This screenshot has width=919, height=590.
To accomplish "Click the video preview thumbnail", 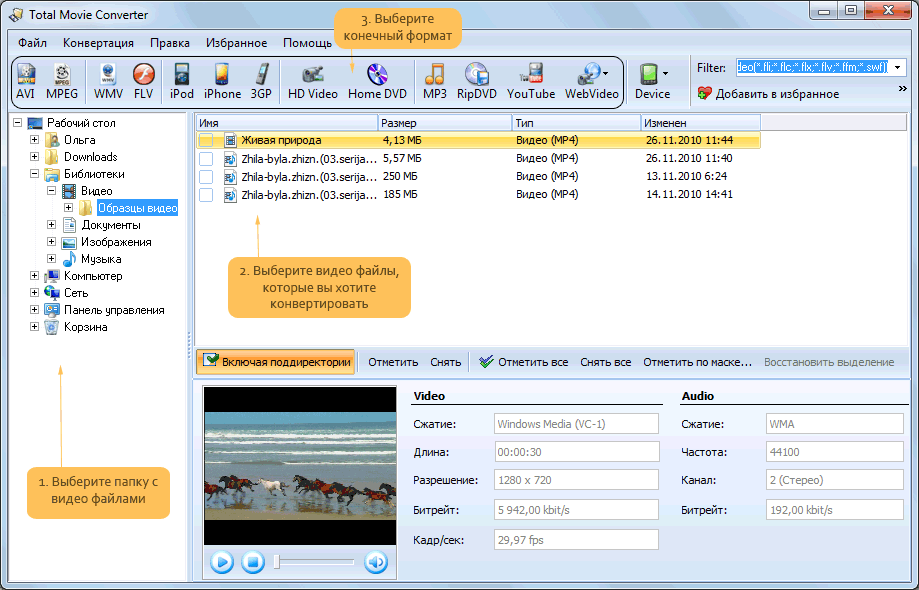I will coord(300,465).
